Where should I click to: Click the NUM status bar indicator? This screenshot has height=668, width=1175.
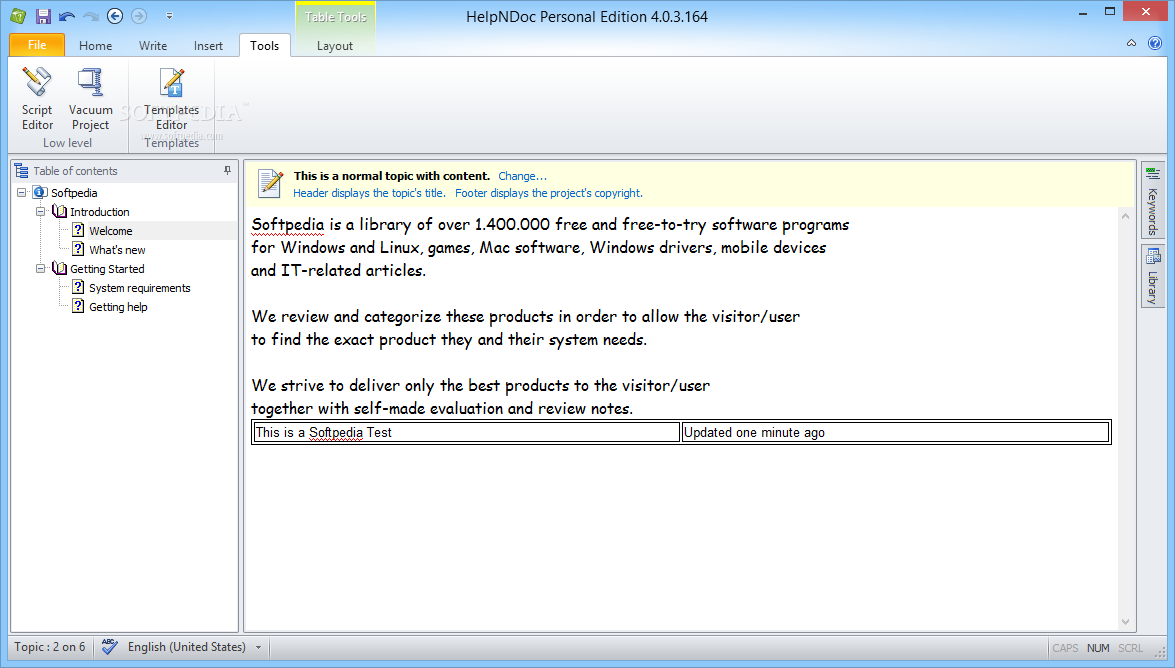[1098, 648]
